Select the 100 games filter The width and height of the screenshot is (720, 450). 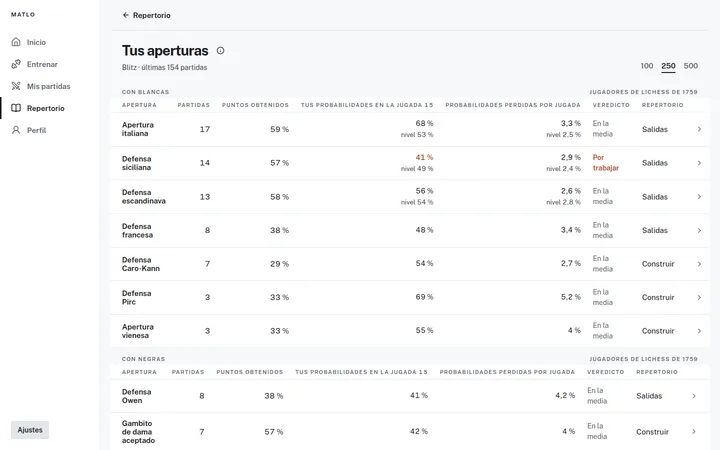click(x=647, y=66)
